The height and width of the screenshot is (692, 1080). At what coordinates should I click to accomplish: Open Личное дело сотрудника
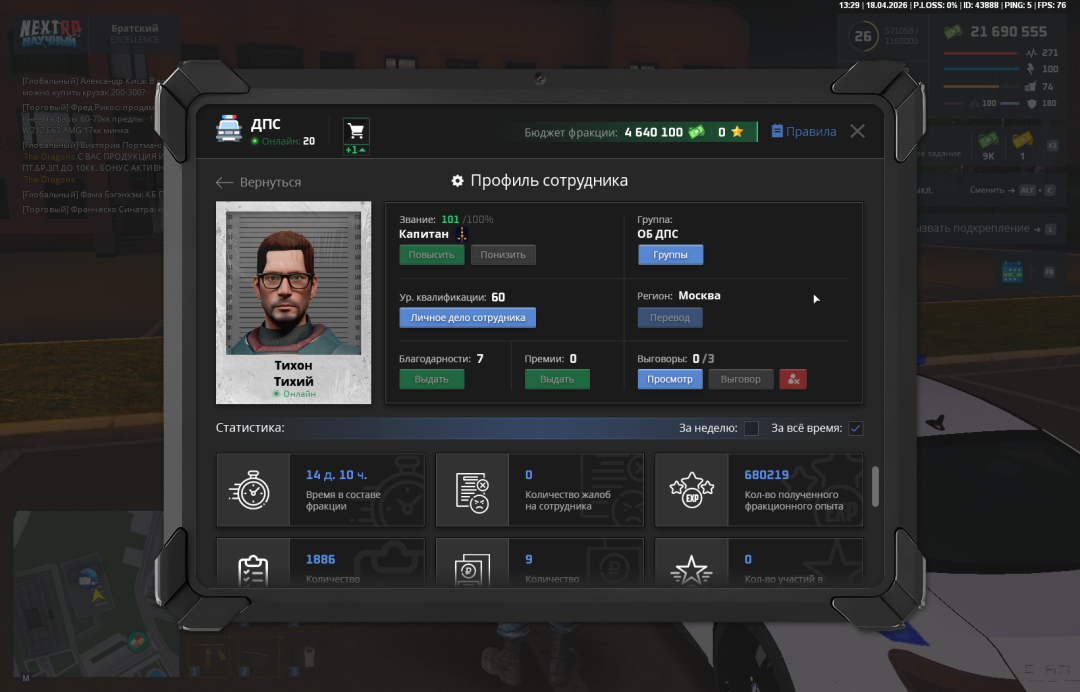click(467, 317)
